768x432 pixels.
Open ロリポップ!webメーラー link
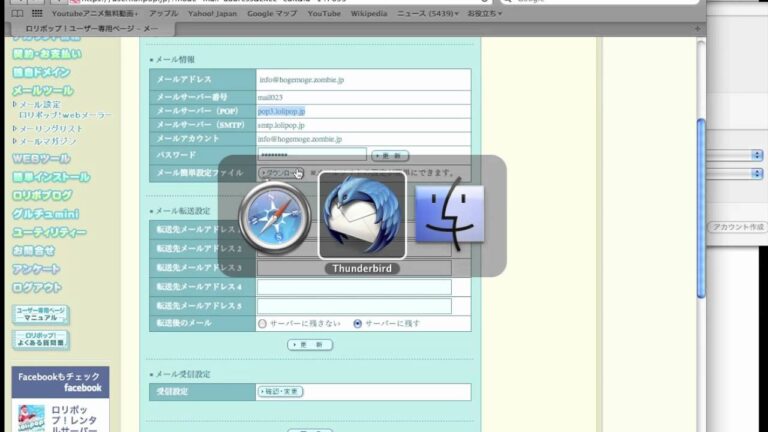click(66, 115)
